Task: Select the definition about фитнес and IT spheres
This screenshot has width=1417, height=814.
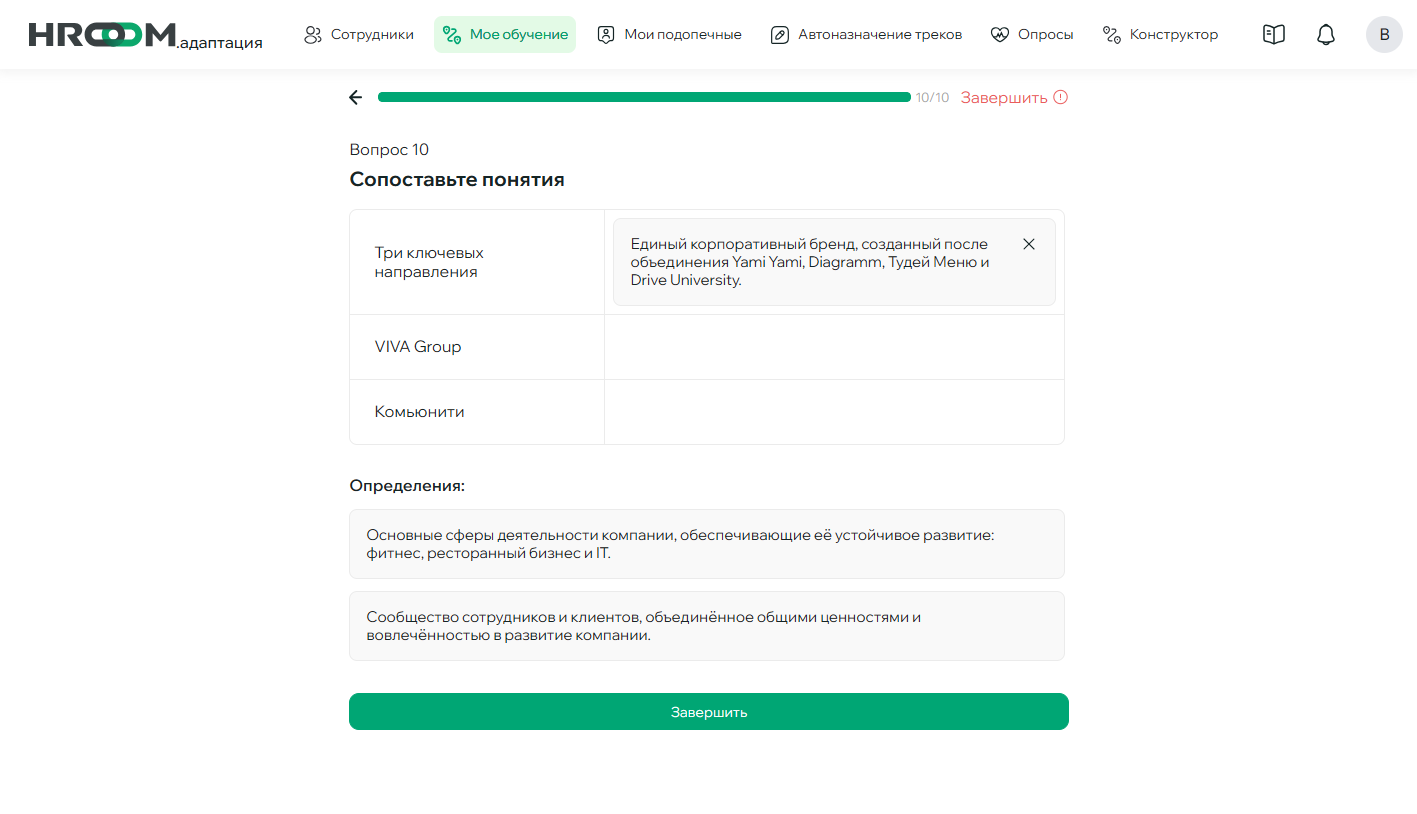Action: pos(706,544)
